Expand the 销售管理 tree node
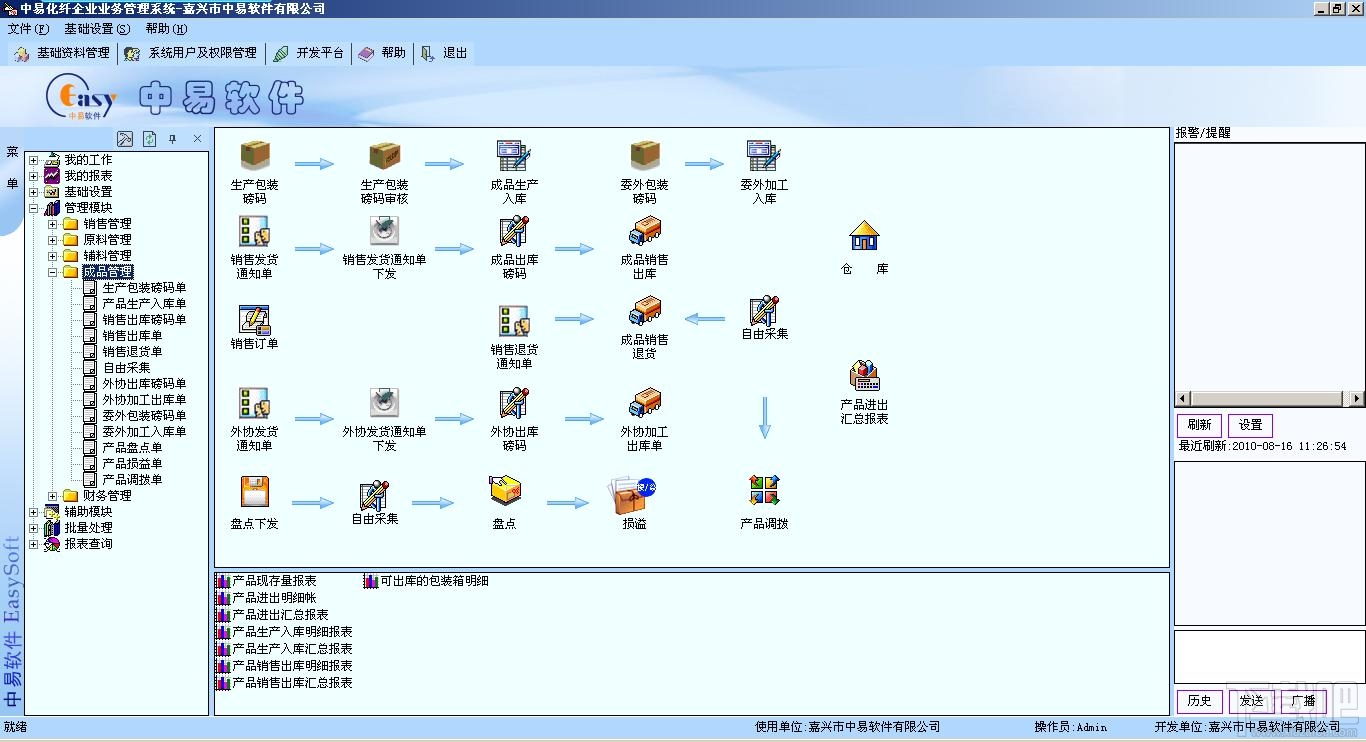Screen dimensions: 1366x742 pos(53,224)
